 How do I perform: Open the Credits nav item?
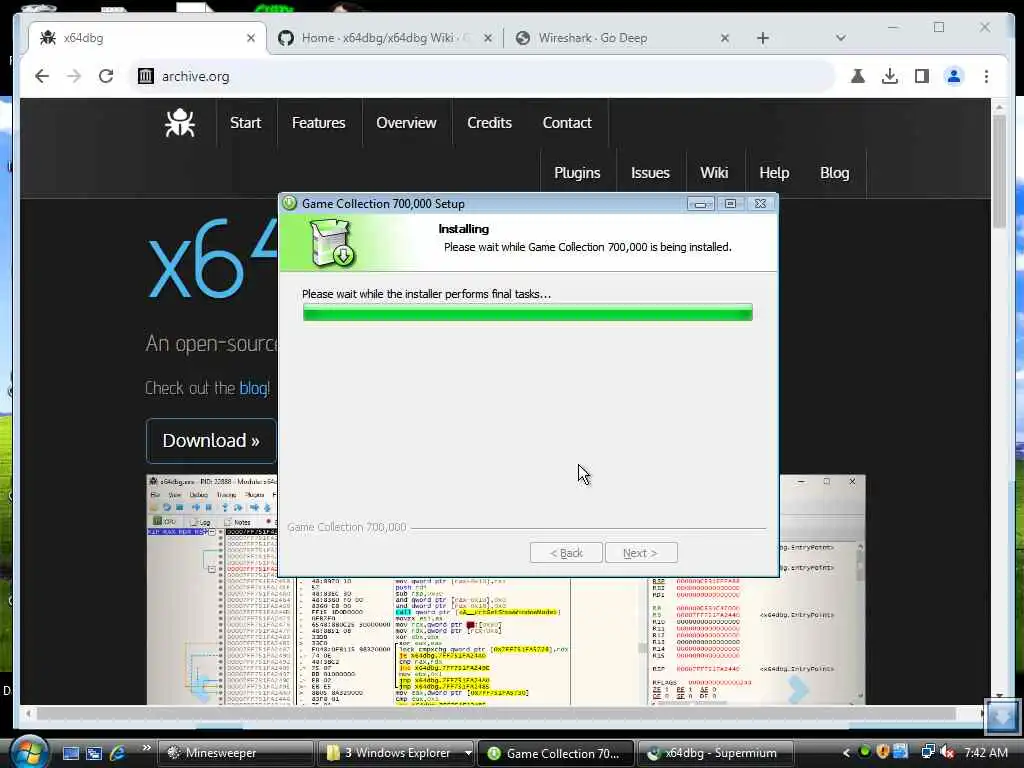click(489, 123)
